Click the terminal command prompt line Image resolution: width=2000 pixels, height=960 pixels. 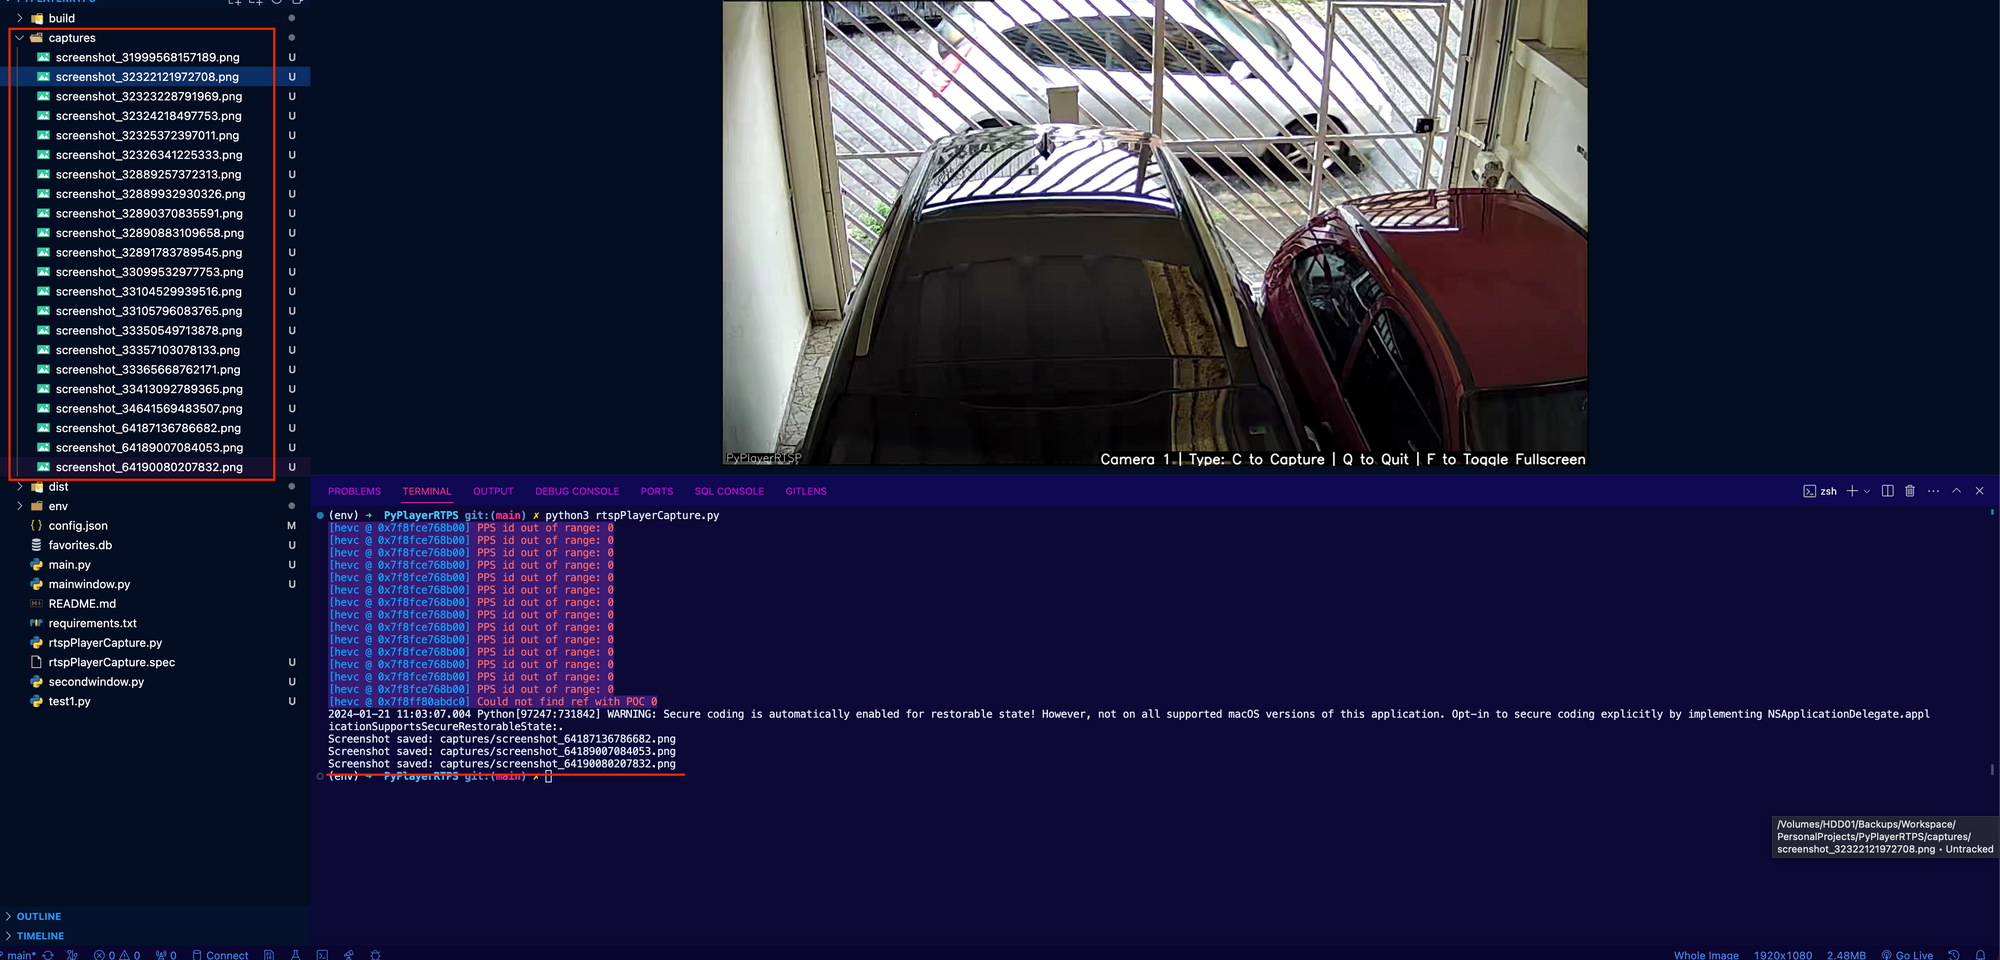pyautogui.click(x=440, y=776)
